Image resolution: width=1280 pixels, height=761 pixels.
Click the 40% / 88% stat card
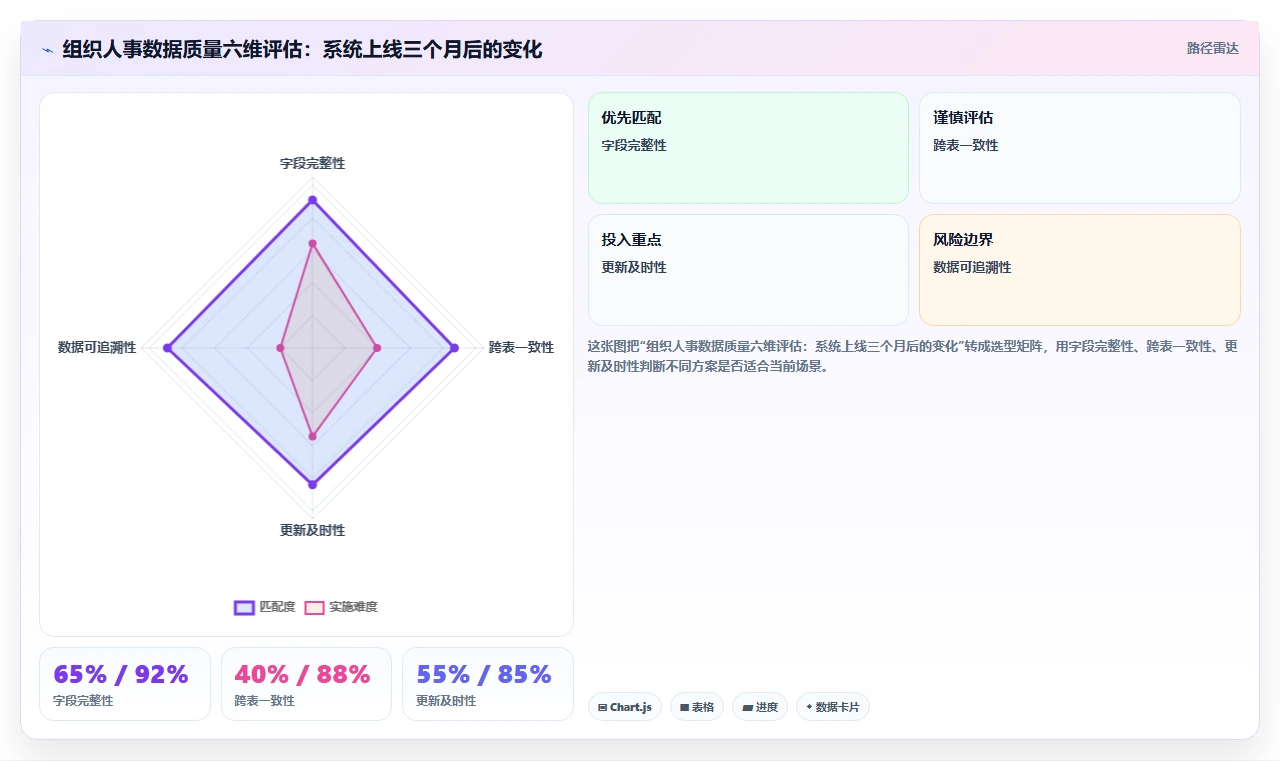(306, 684)
